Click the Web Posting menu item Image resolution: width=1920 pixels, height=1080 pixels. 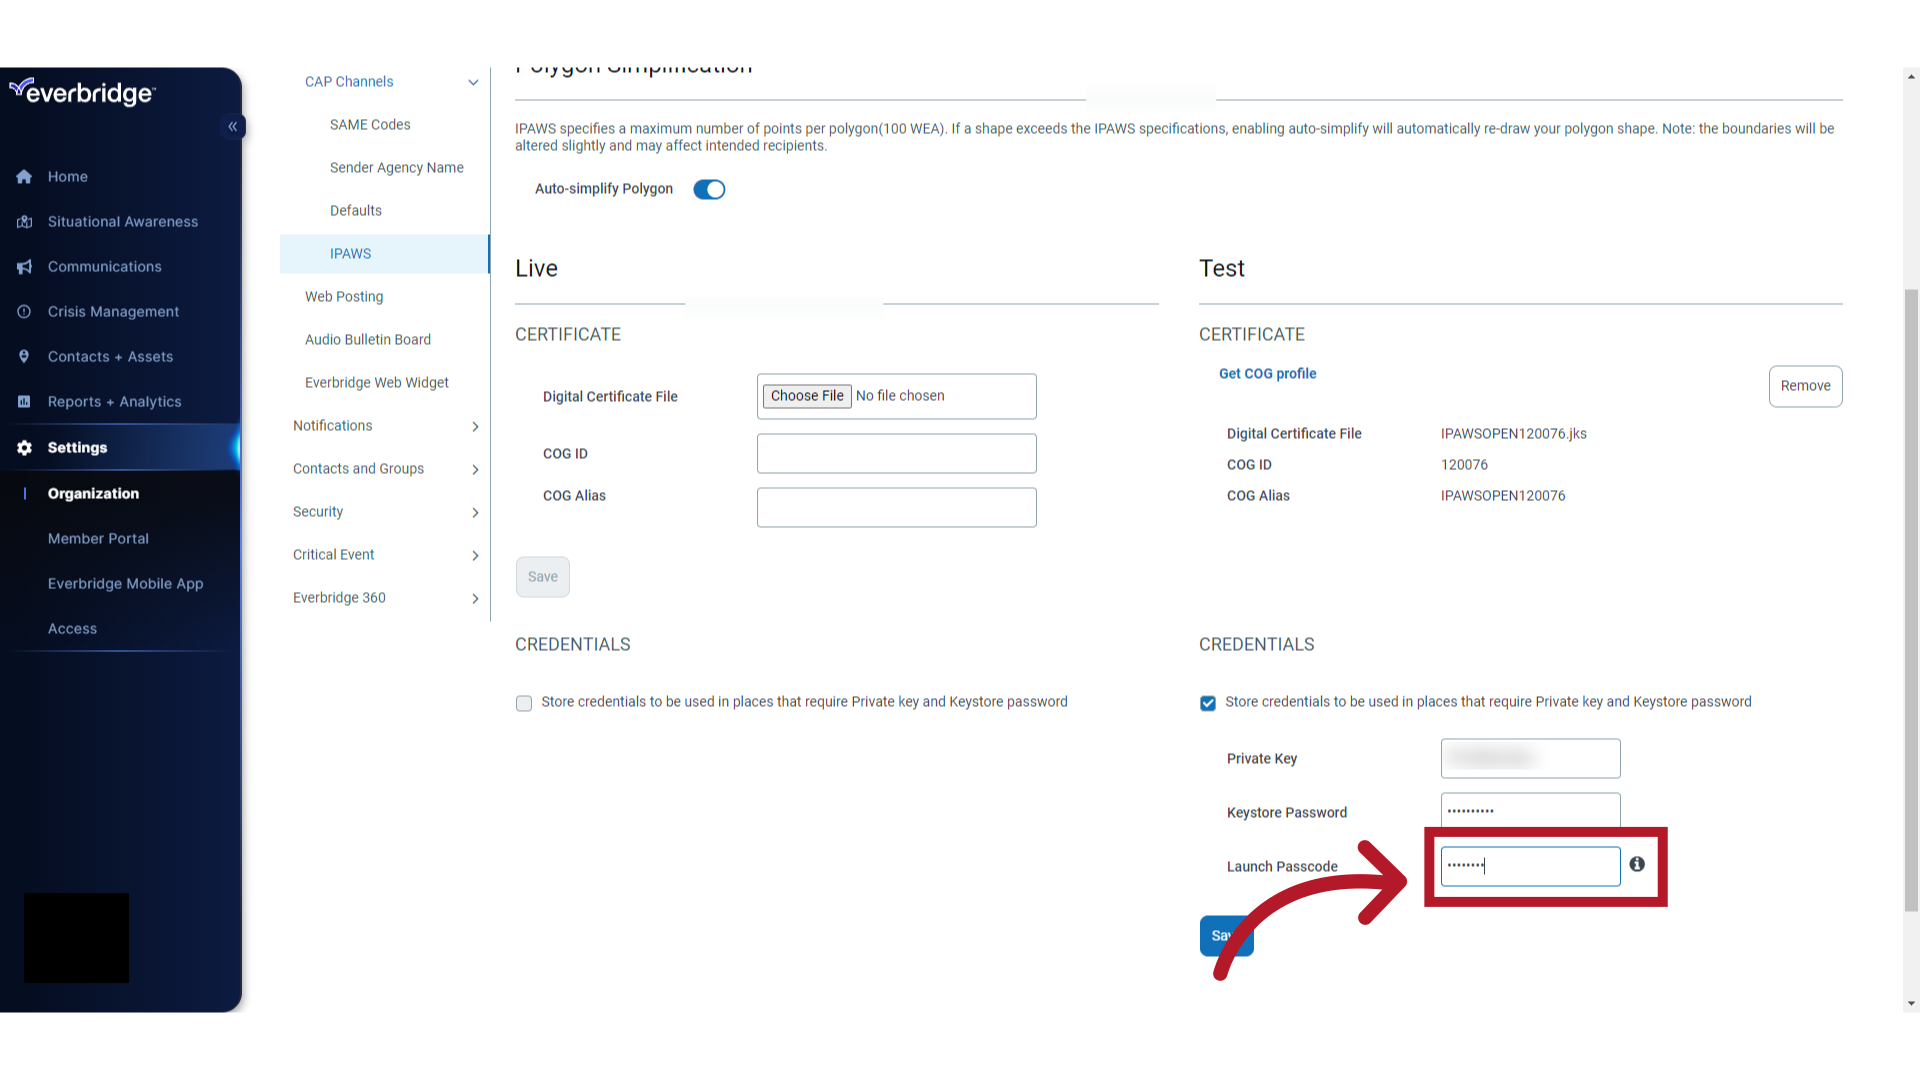click(x=344, y=295)
